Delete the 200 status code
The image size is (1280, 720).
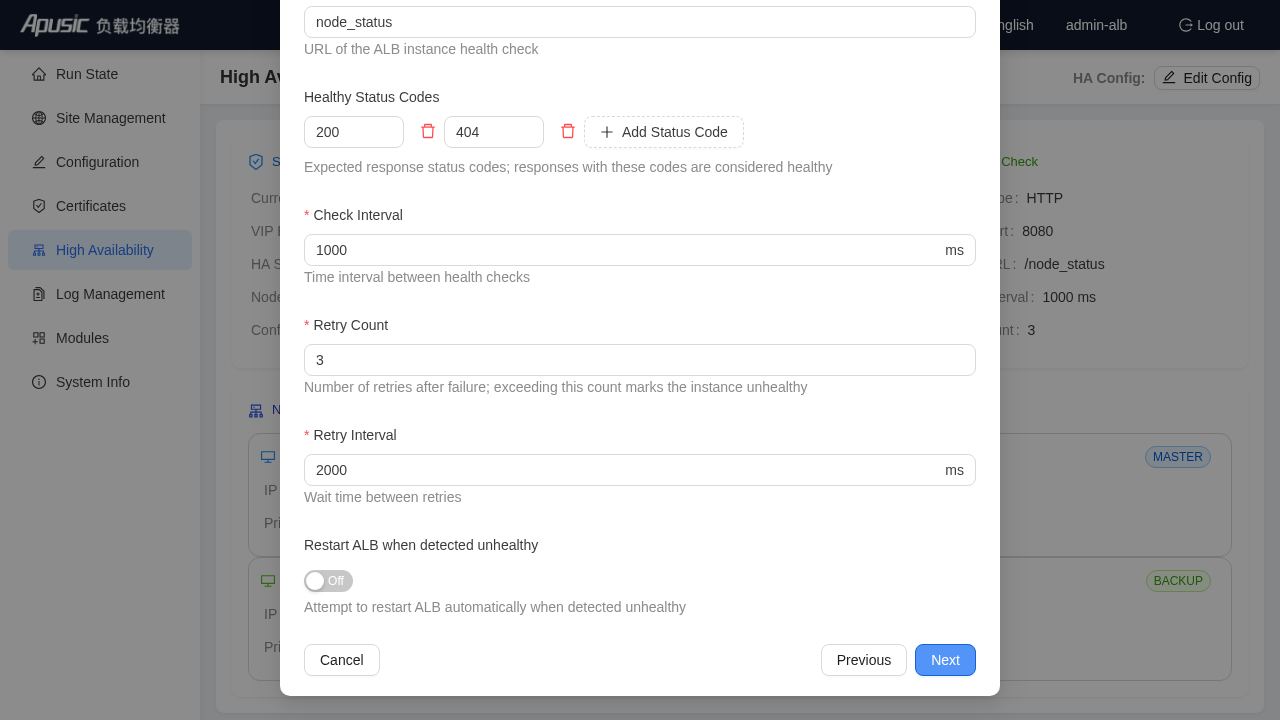pyautogui.click(x=428, y=131)
